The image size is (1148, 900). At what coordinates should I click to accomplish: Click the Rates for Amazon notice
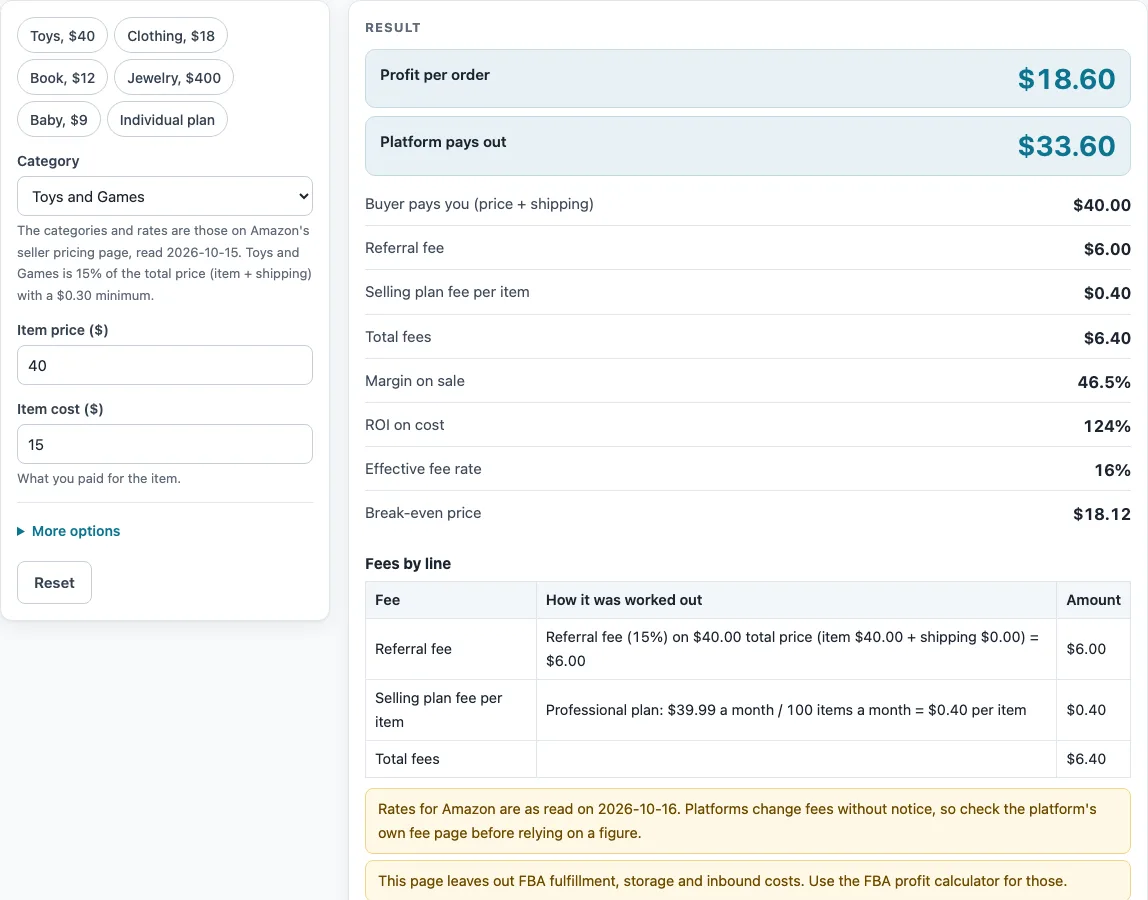pyautogui.click(x=748, y=821)
